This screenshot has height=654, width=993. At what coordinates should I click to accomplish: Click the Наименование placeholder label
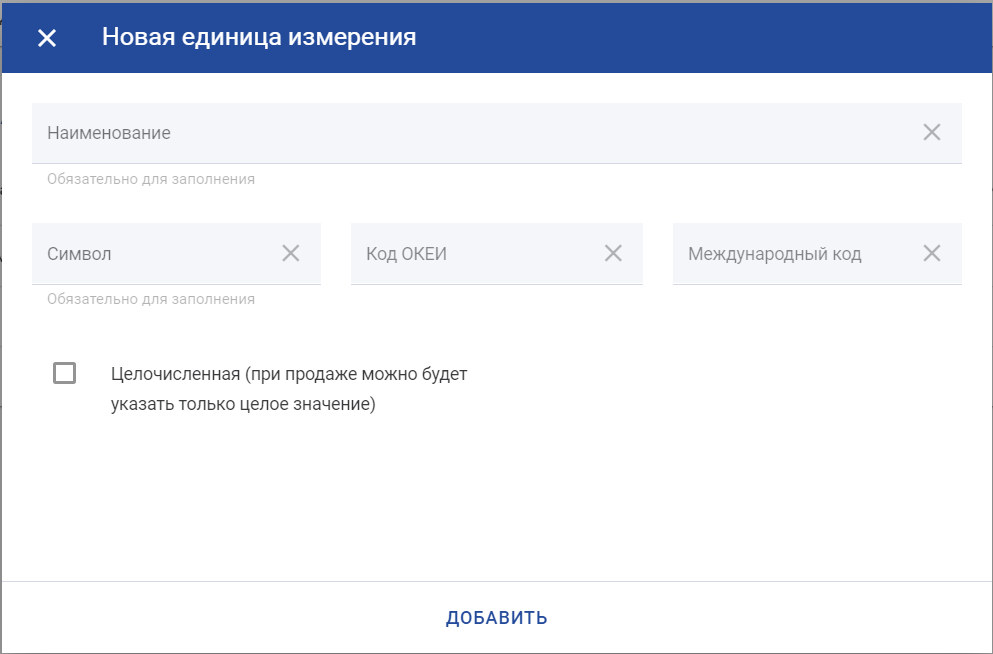pos(109,133)
